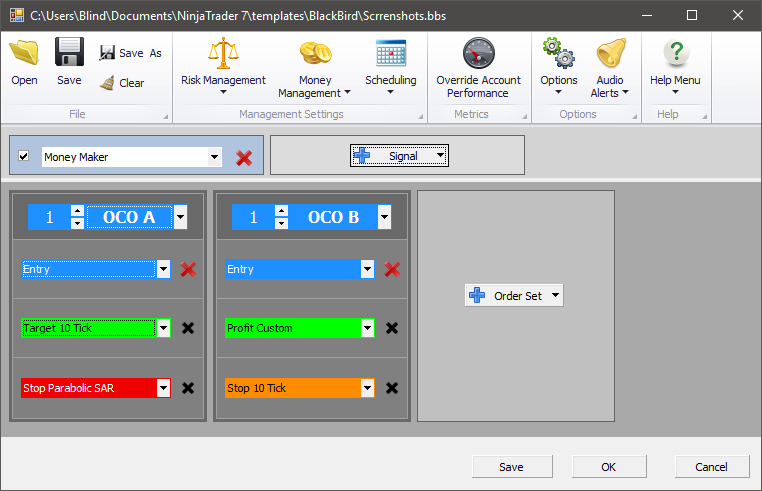The image size is (762, 491).
Task: Click the Save button at bottom
Action: (x=512, y=467)
